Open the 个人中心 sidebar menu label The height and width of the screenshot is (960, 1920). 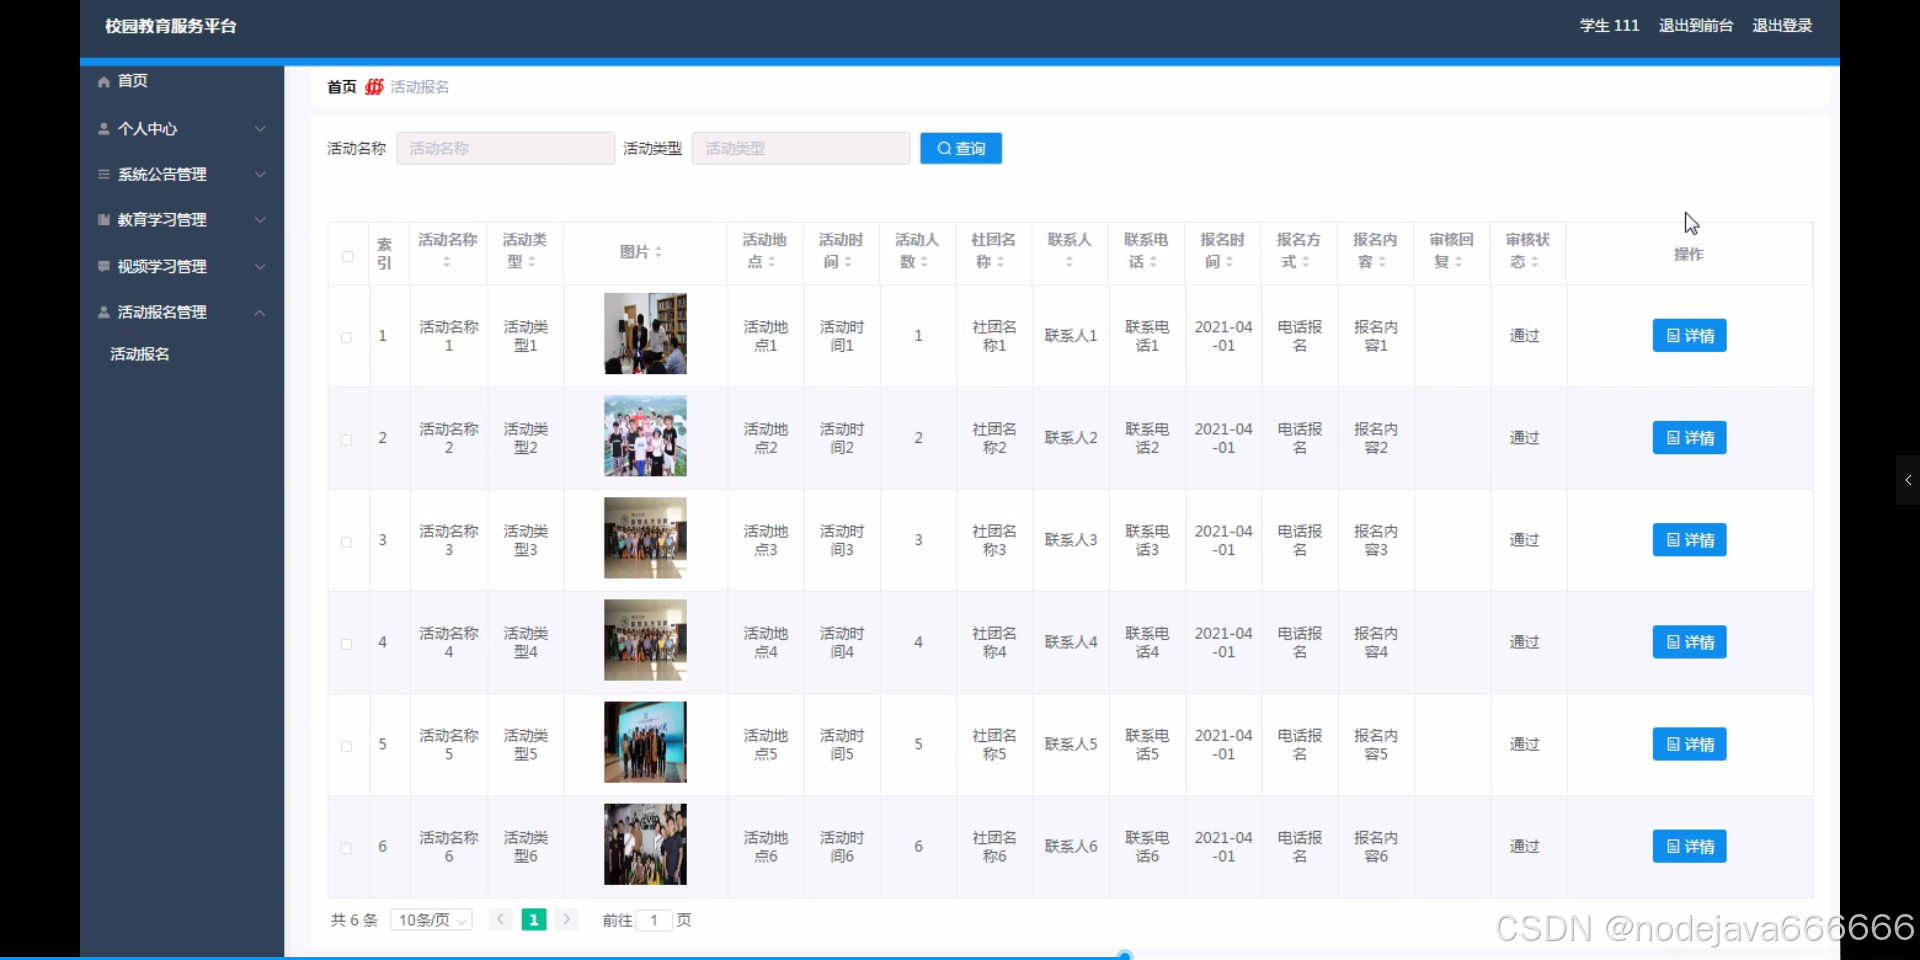[147, 129]
